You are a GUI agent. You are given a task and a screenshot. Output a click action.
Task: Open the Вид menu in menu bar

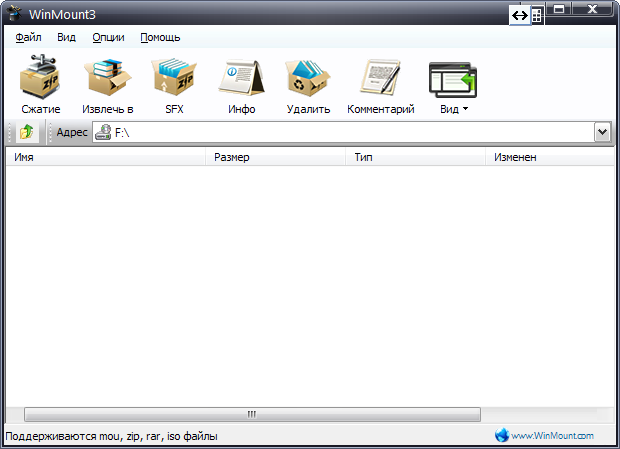66,37
